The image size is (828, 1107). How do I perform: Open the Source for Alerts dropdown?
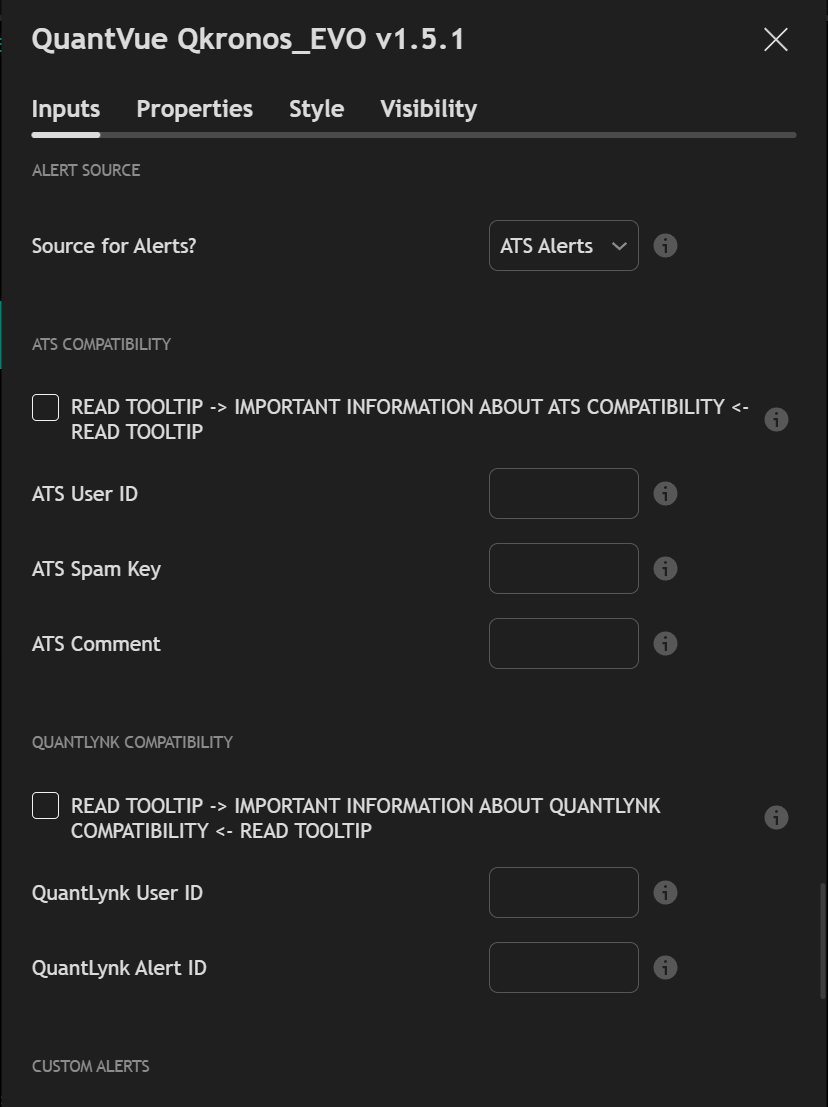563,245
